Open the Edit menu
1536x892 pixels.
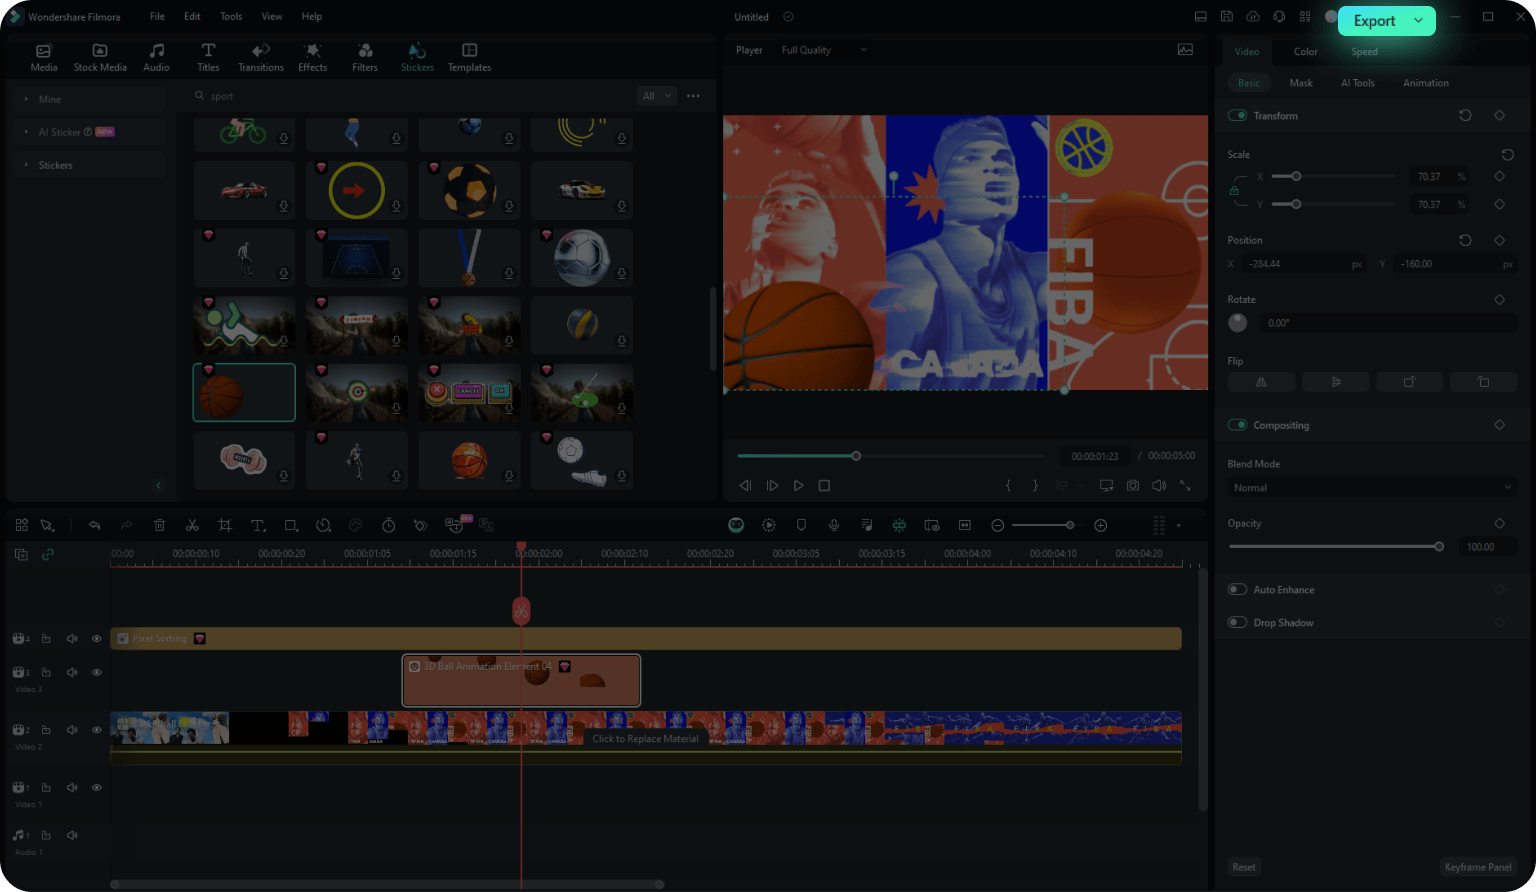click(192, 16)
